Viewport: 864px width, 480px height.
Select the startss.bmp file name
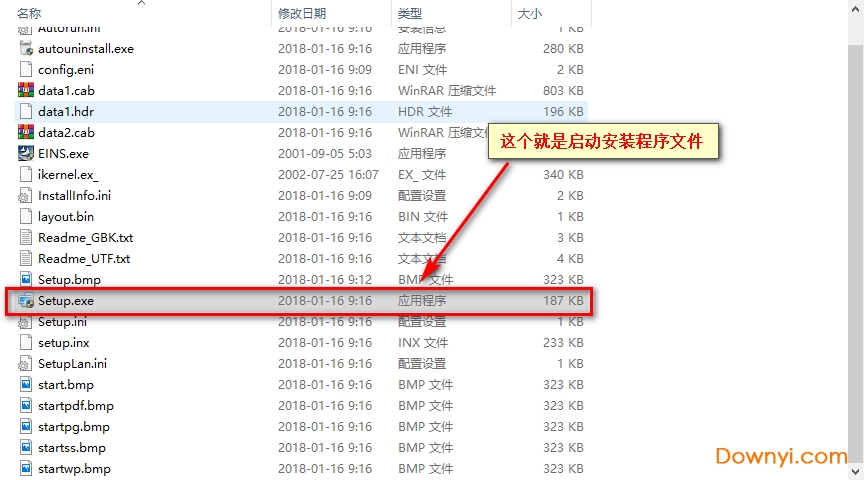click(72, 447)
